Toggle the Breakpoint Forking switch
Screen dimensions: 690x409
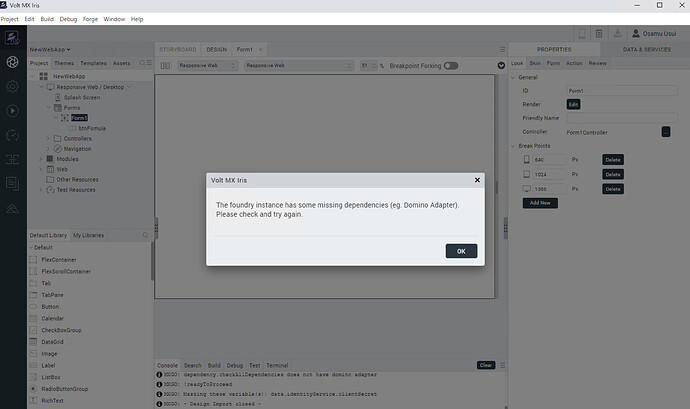pyautogui.click(x=451, y=66)
